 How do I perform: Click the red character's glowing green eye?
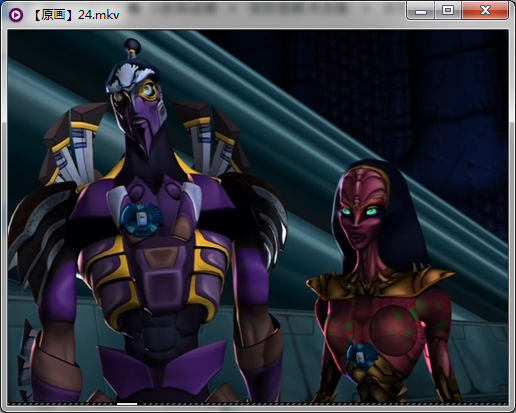click(372, 211)
